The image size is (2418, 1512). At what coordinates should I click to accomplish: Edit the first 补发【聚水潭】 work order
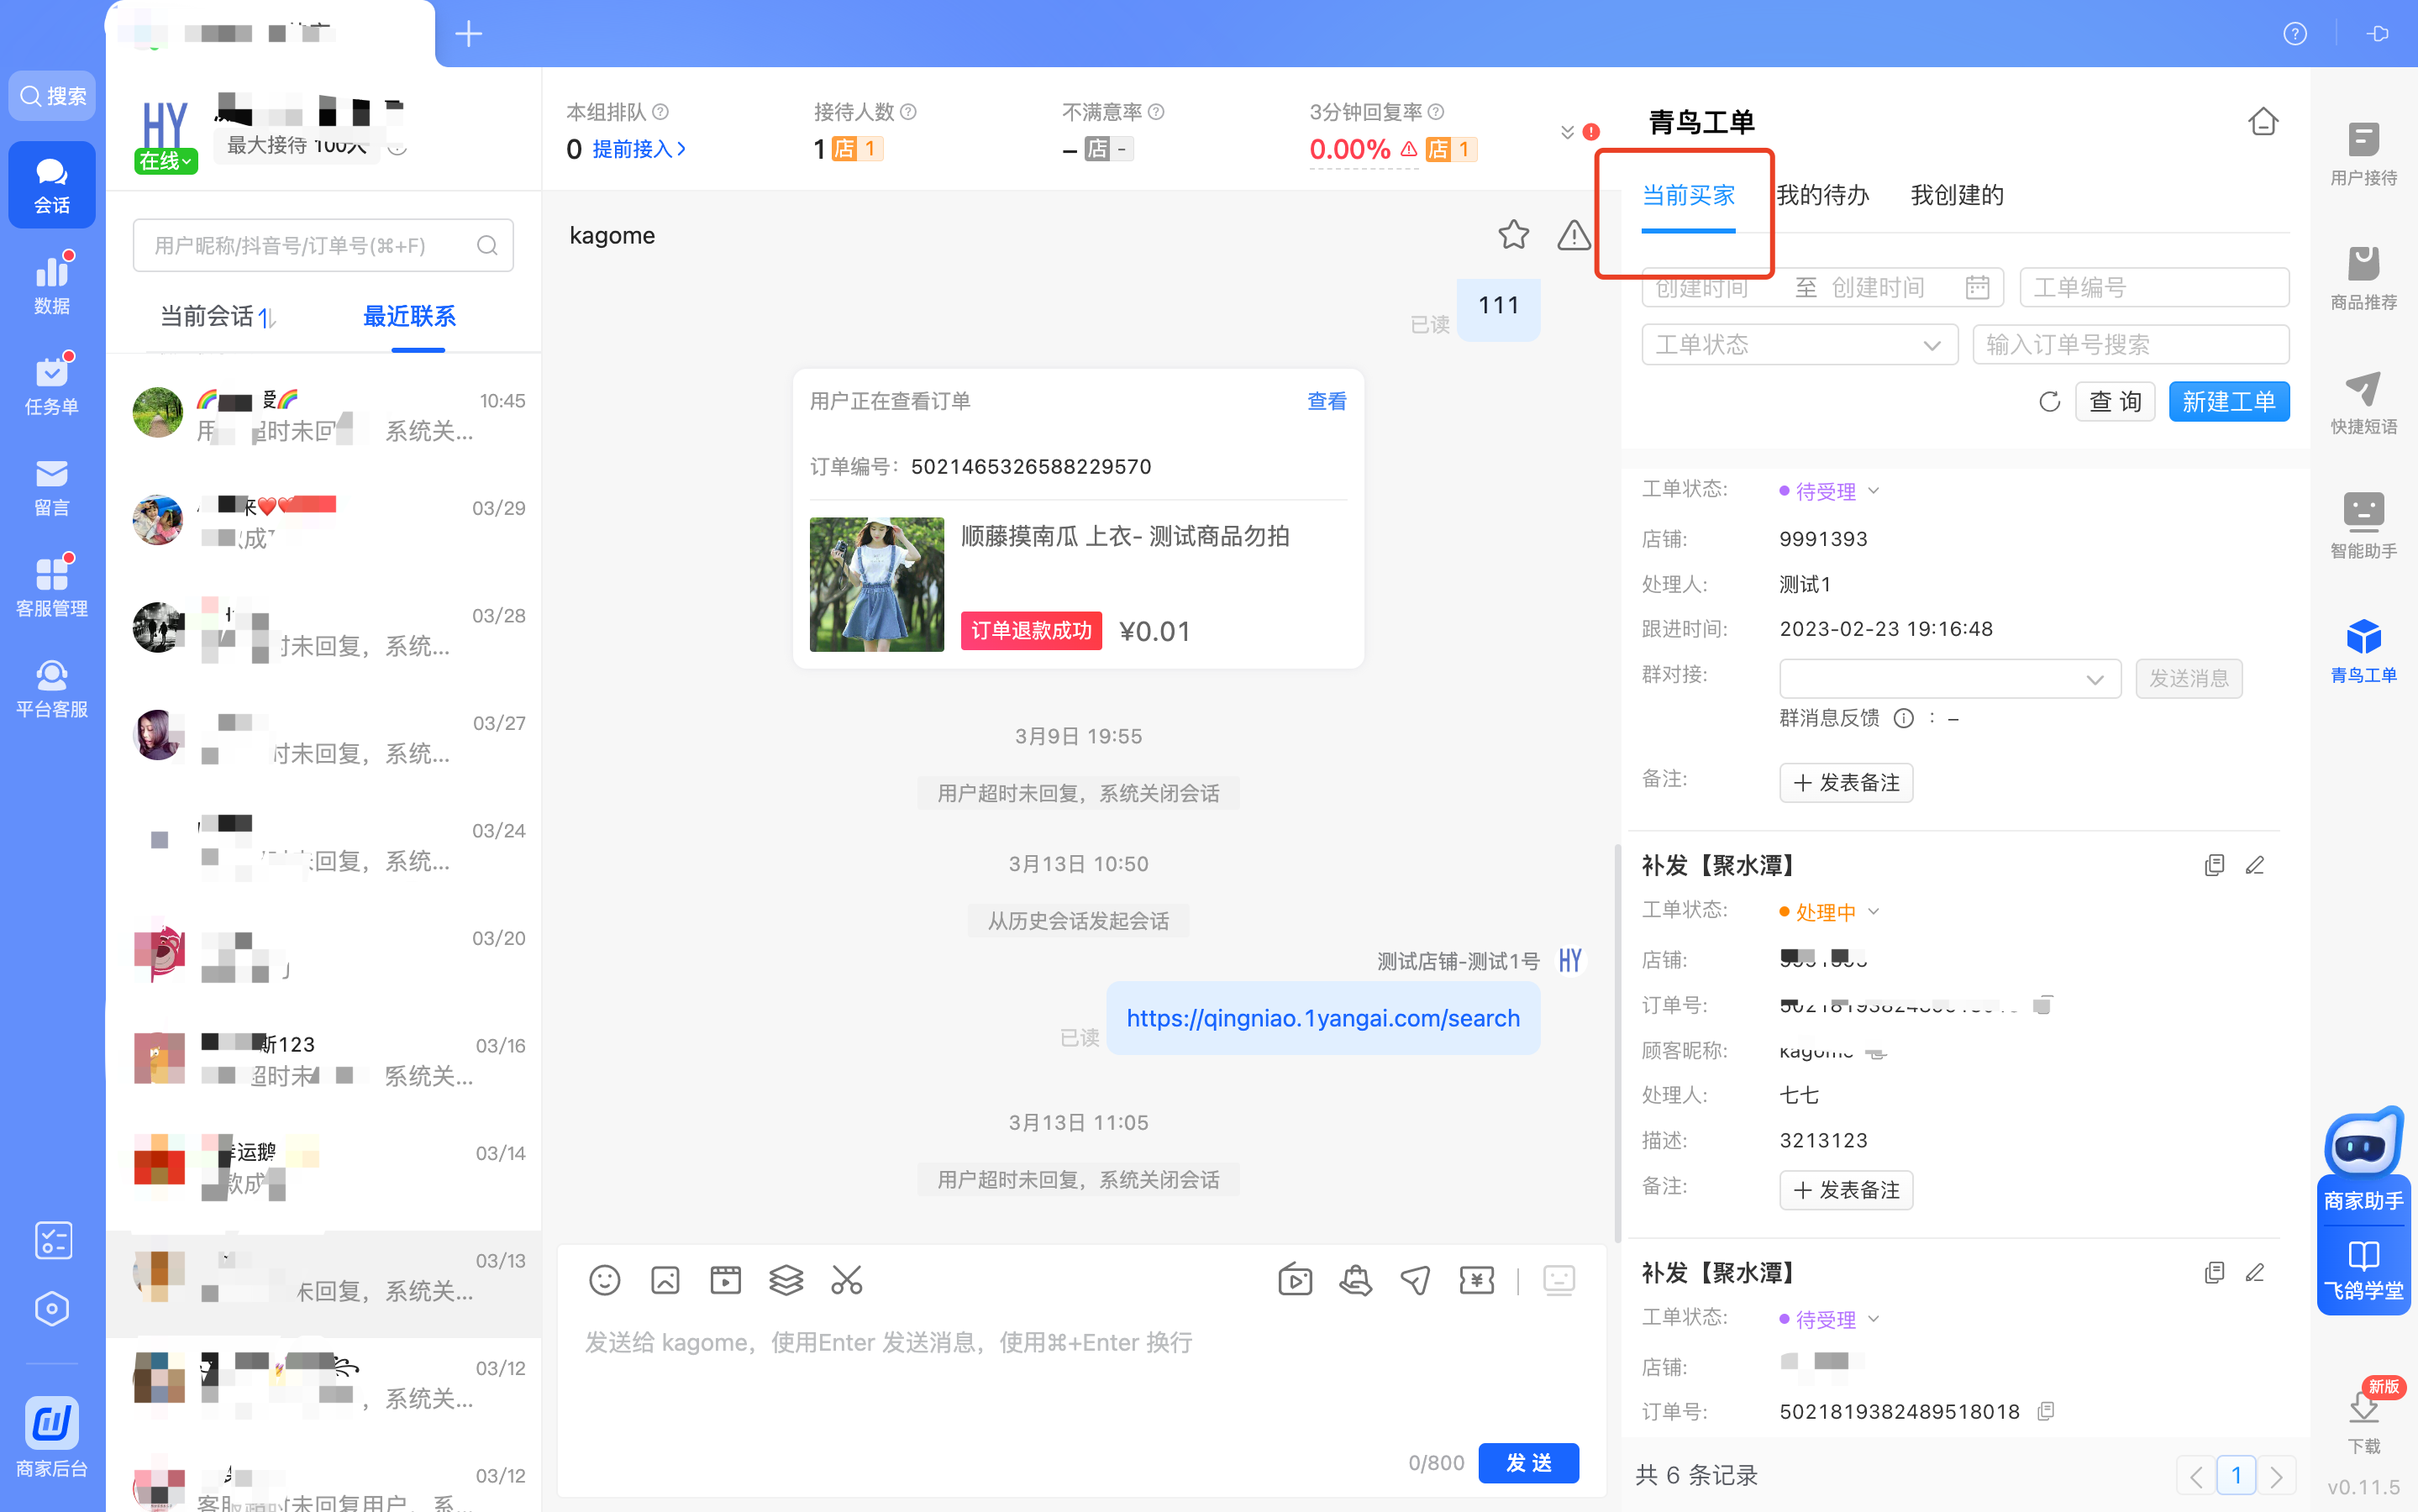(x=2254, y=866)
